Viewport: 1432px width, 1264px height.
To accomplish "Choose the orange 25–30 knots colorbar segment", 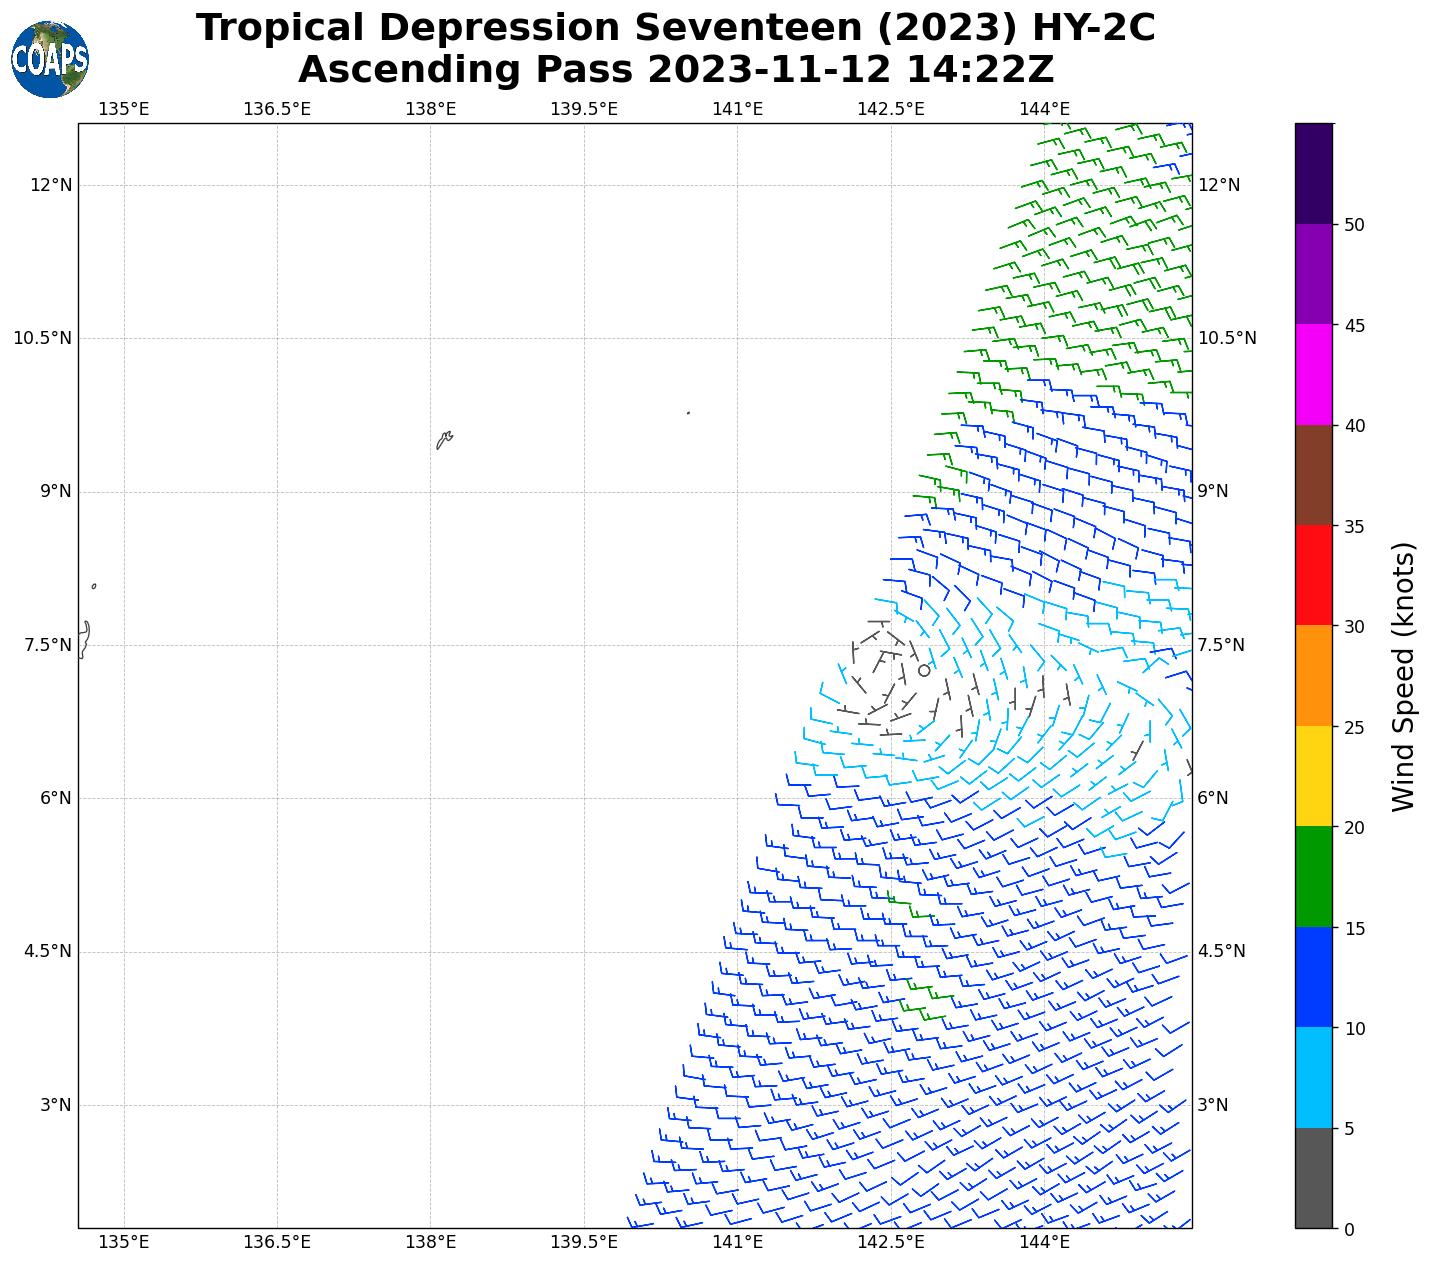I will pos(1313,675).
